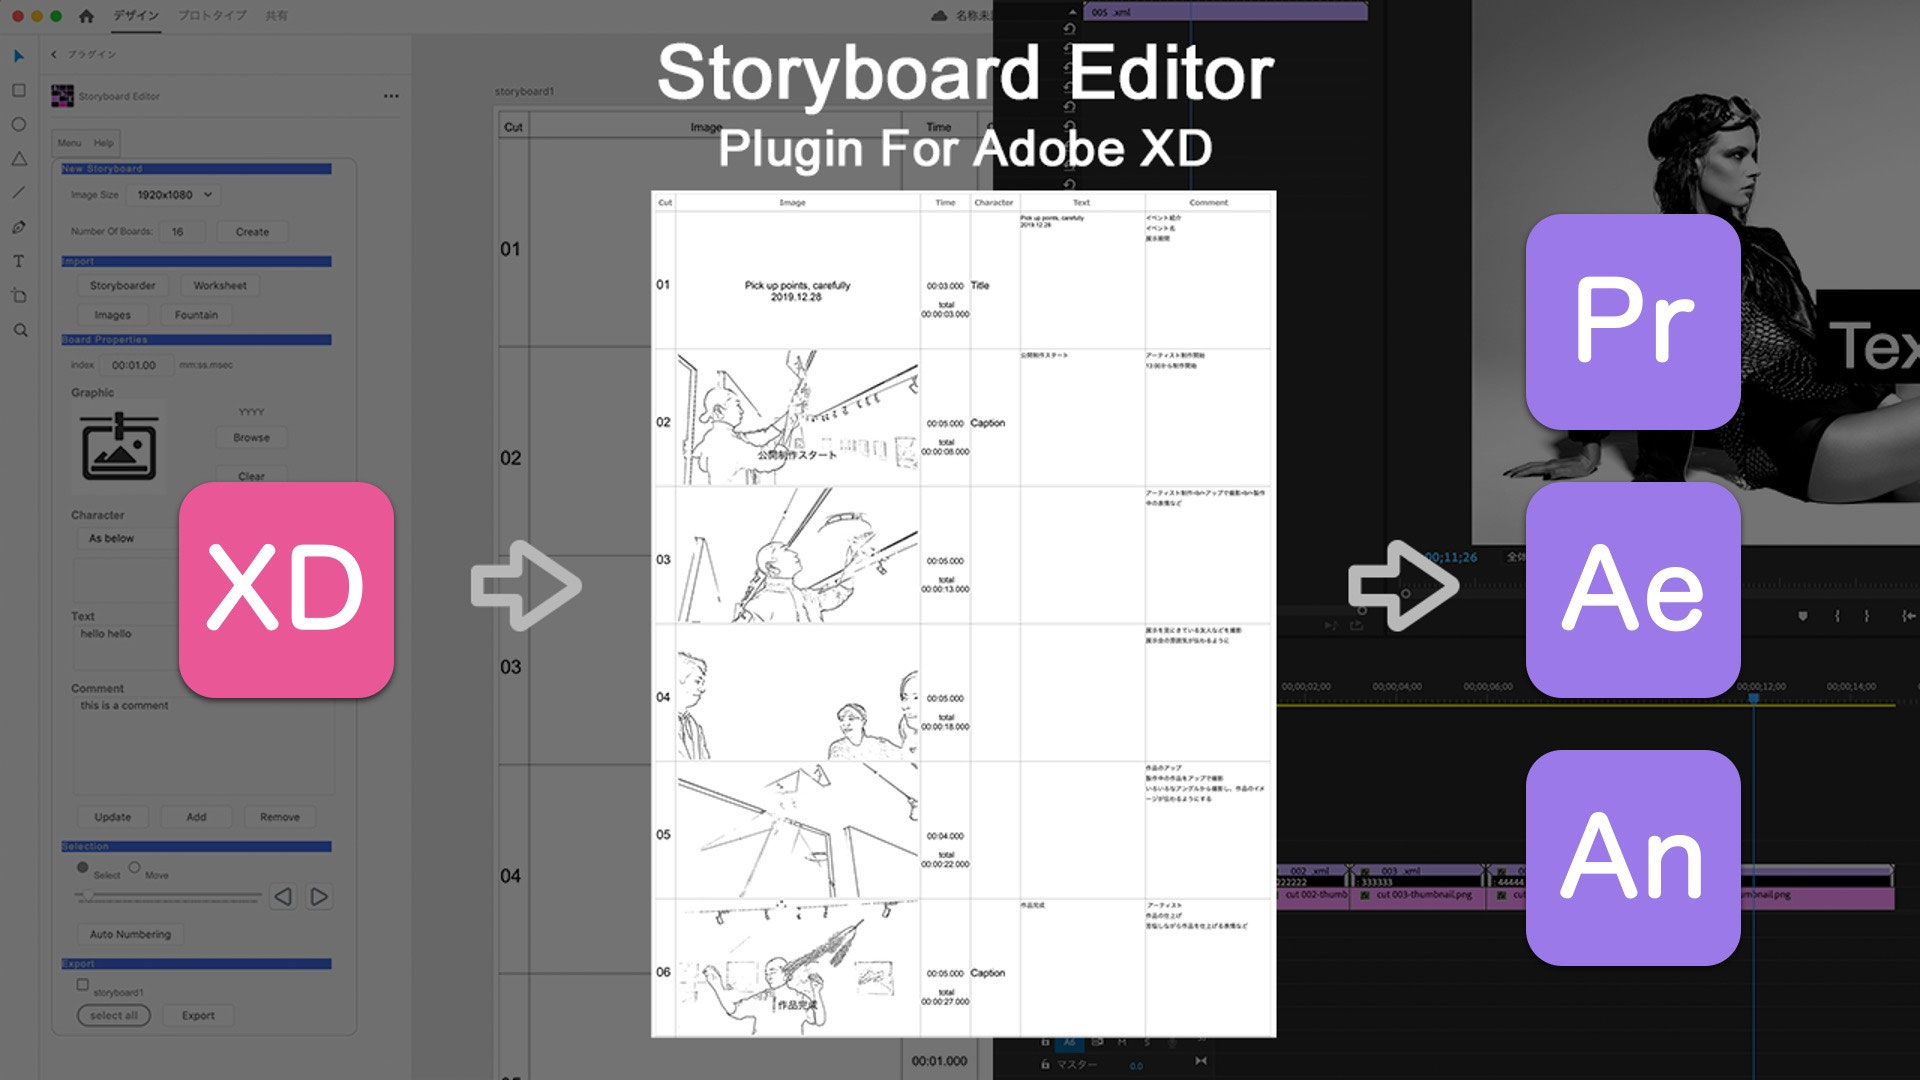Switch to the プロトタイプ tab
Screen dimensions: 1920x1080
pyautogui.click(x=210, y=16)
